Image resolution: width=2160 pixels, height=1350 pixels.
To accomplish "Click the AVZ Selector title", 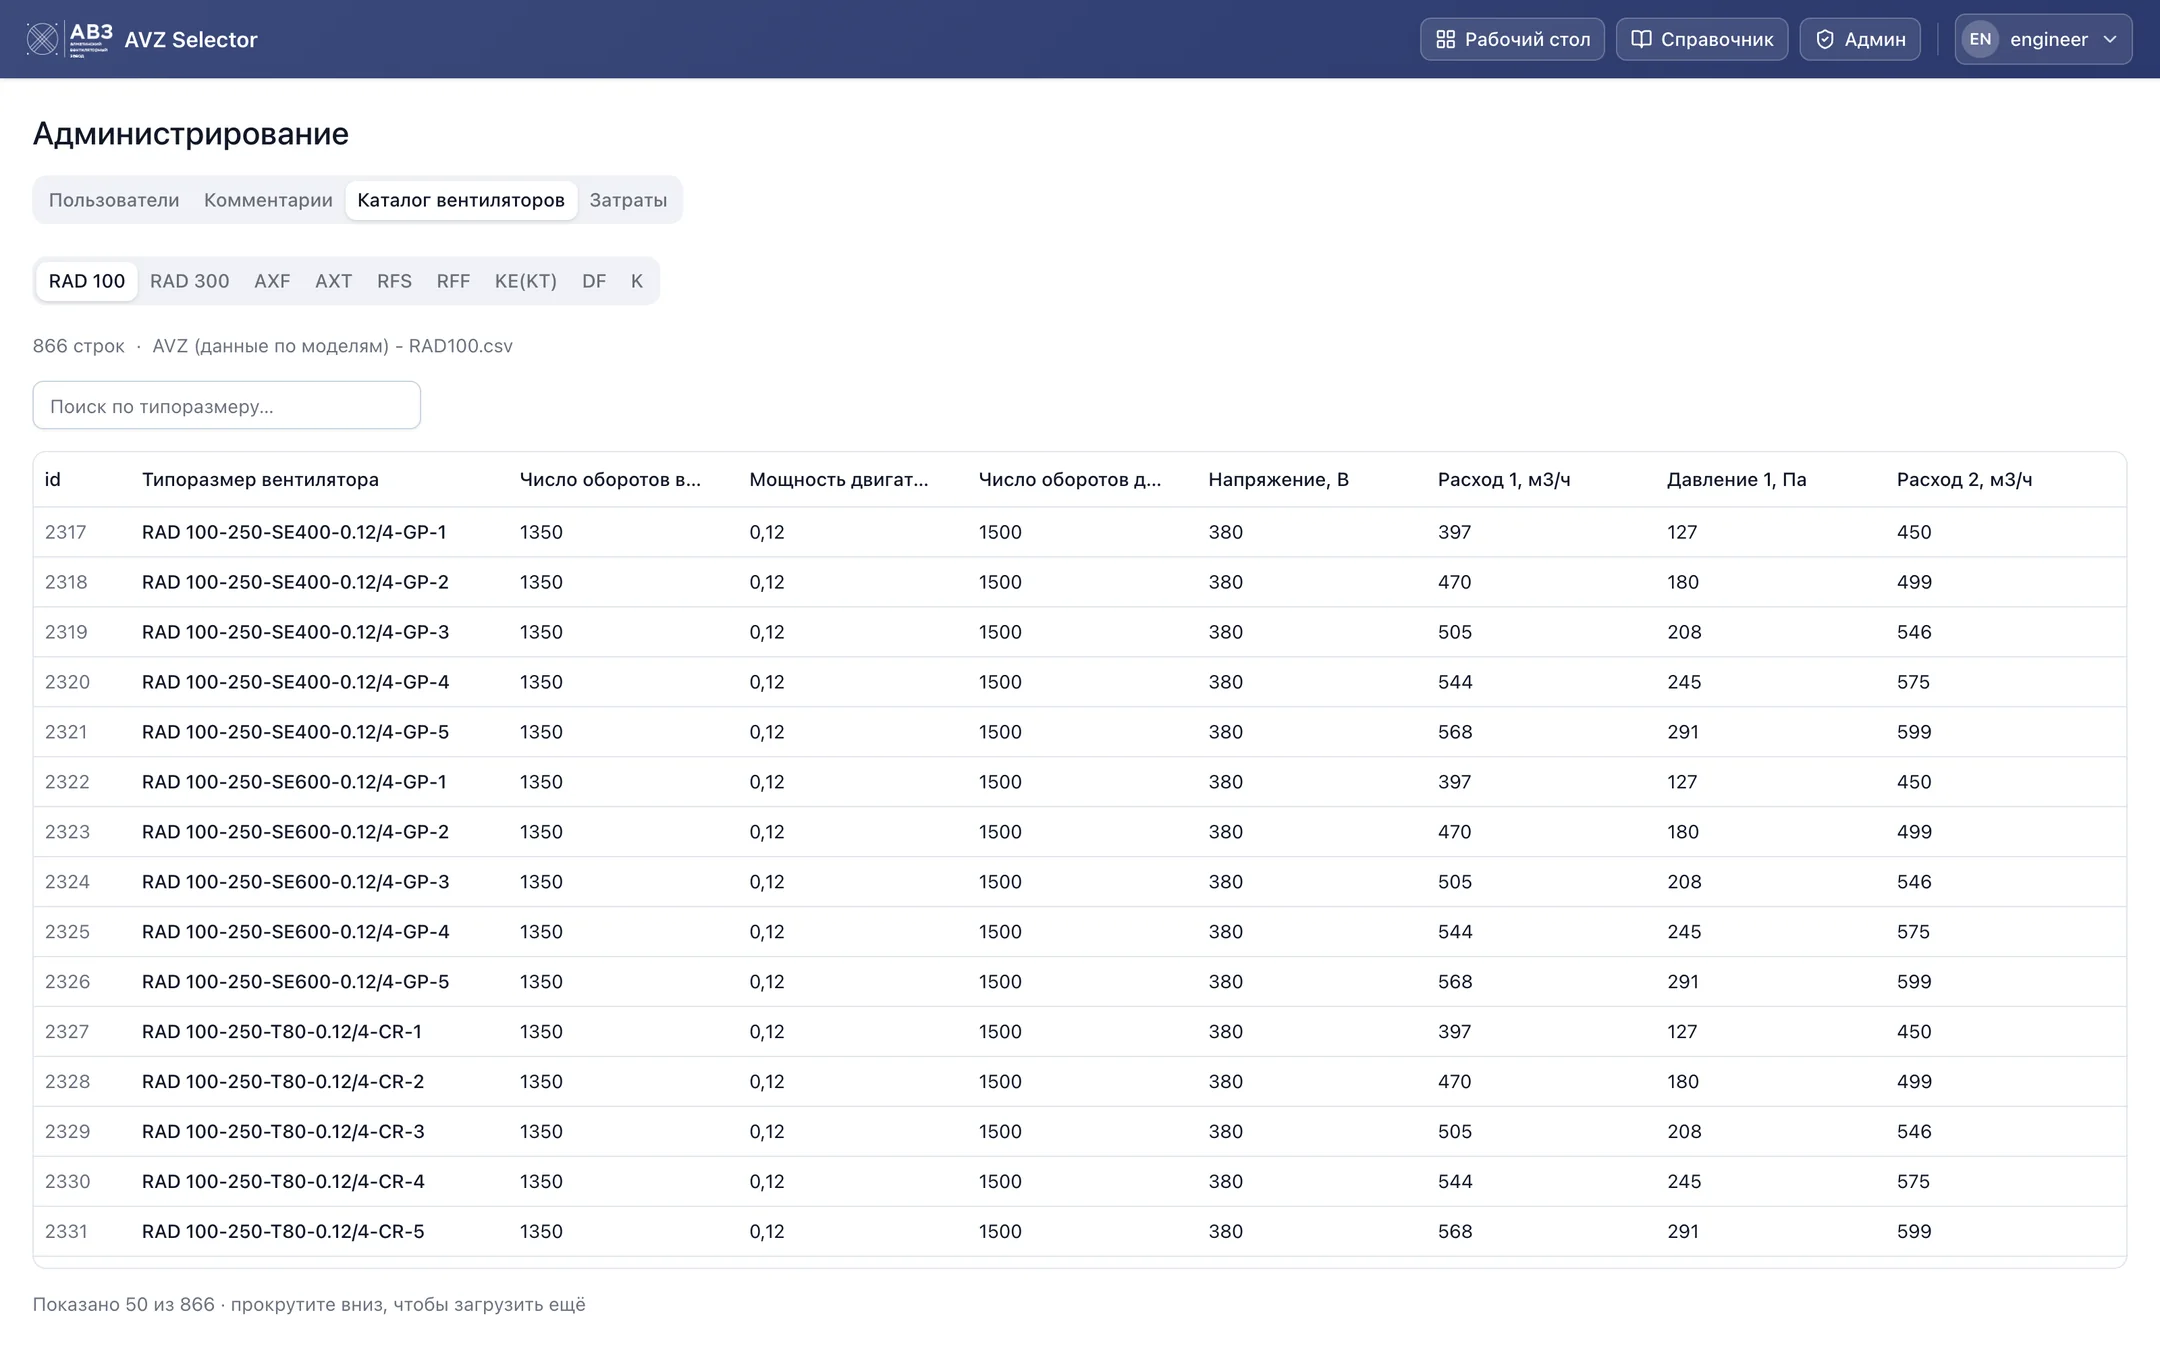I will coord(191,39).
